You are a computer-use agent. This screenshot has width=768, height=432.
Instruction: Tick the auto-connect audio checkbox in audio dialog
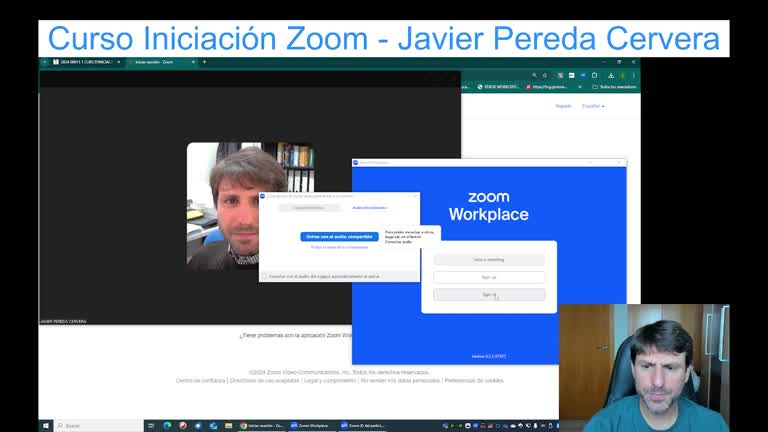tap(264, 277)
